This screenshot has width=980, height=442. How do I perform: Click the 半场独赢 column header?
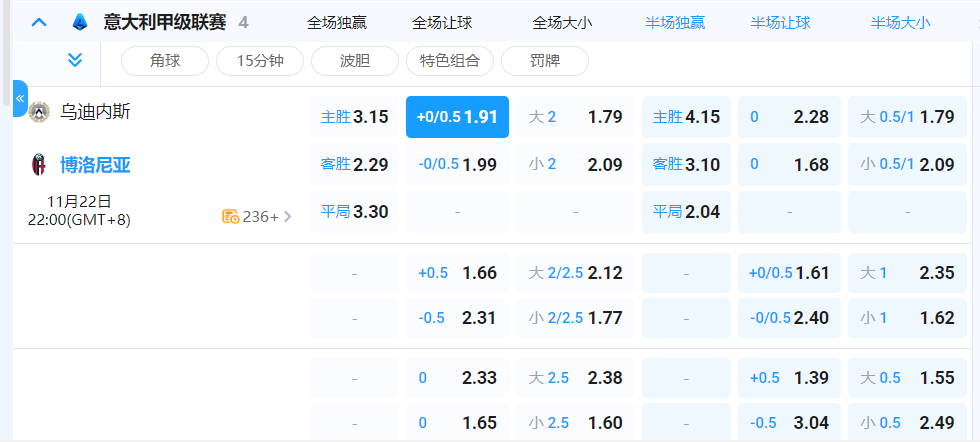pyautogui.click(x=675, y=23)
